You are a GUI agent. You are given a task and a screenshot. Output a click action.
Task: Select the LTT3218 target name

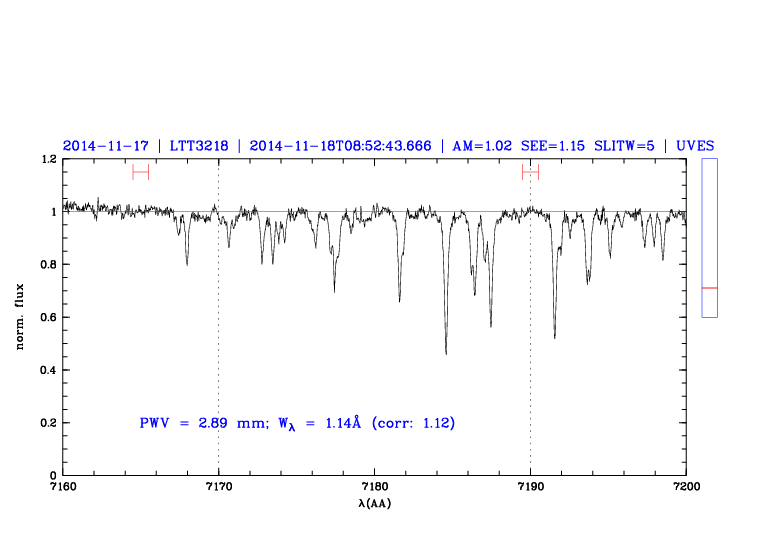[x=198, y=146]
